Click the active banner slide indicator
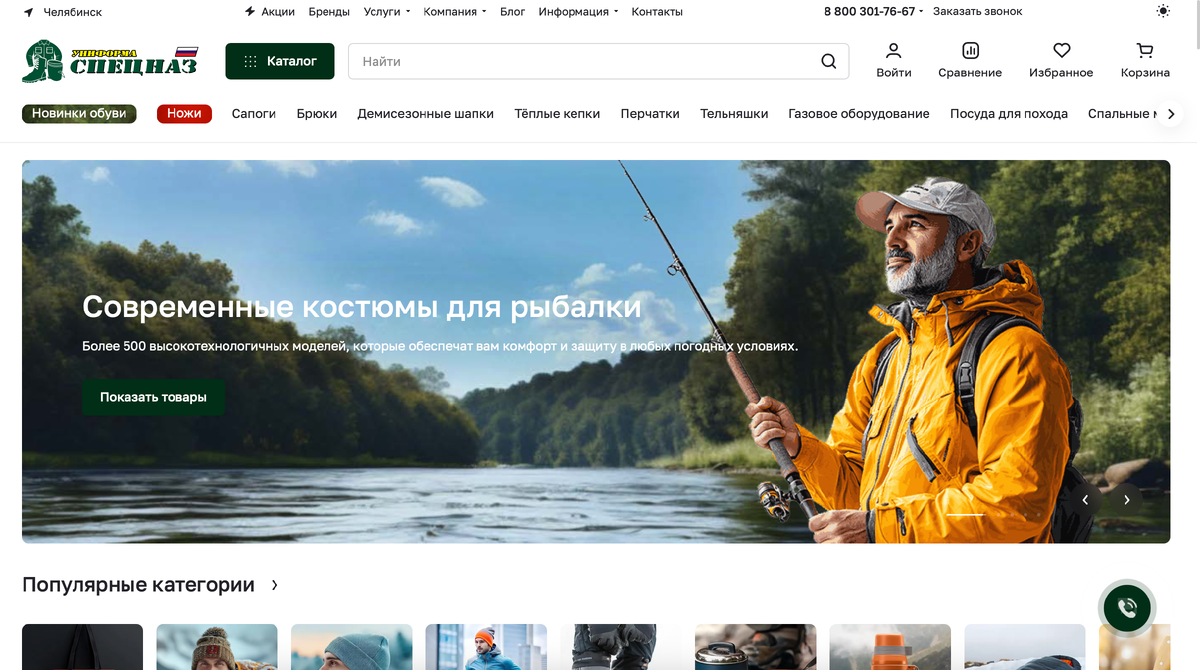Image resolution: width=1200 pixels, height=670 pixels. pyautogui.click(x=965, y=514)
